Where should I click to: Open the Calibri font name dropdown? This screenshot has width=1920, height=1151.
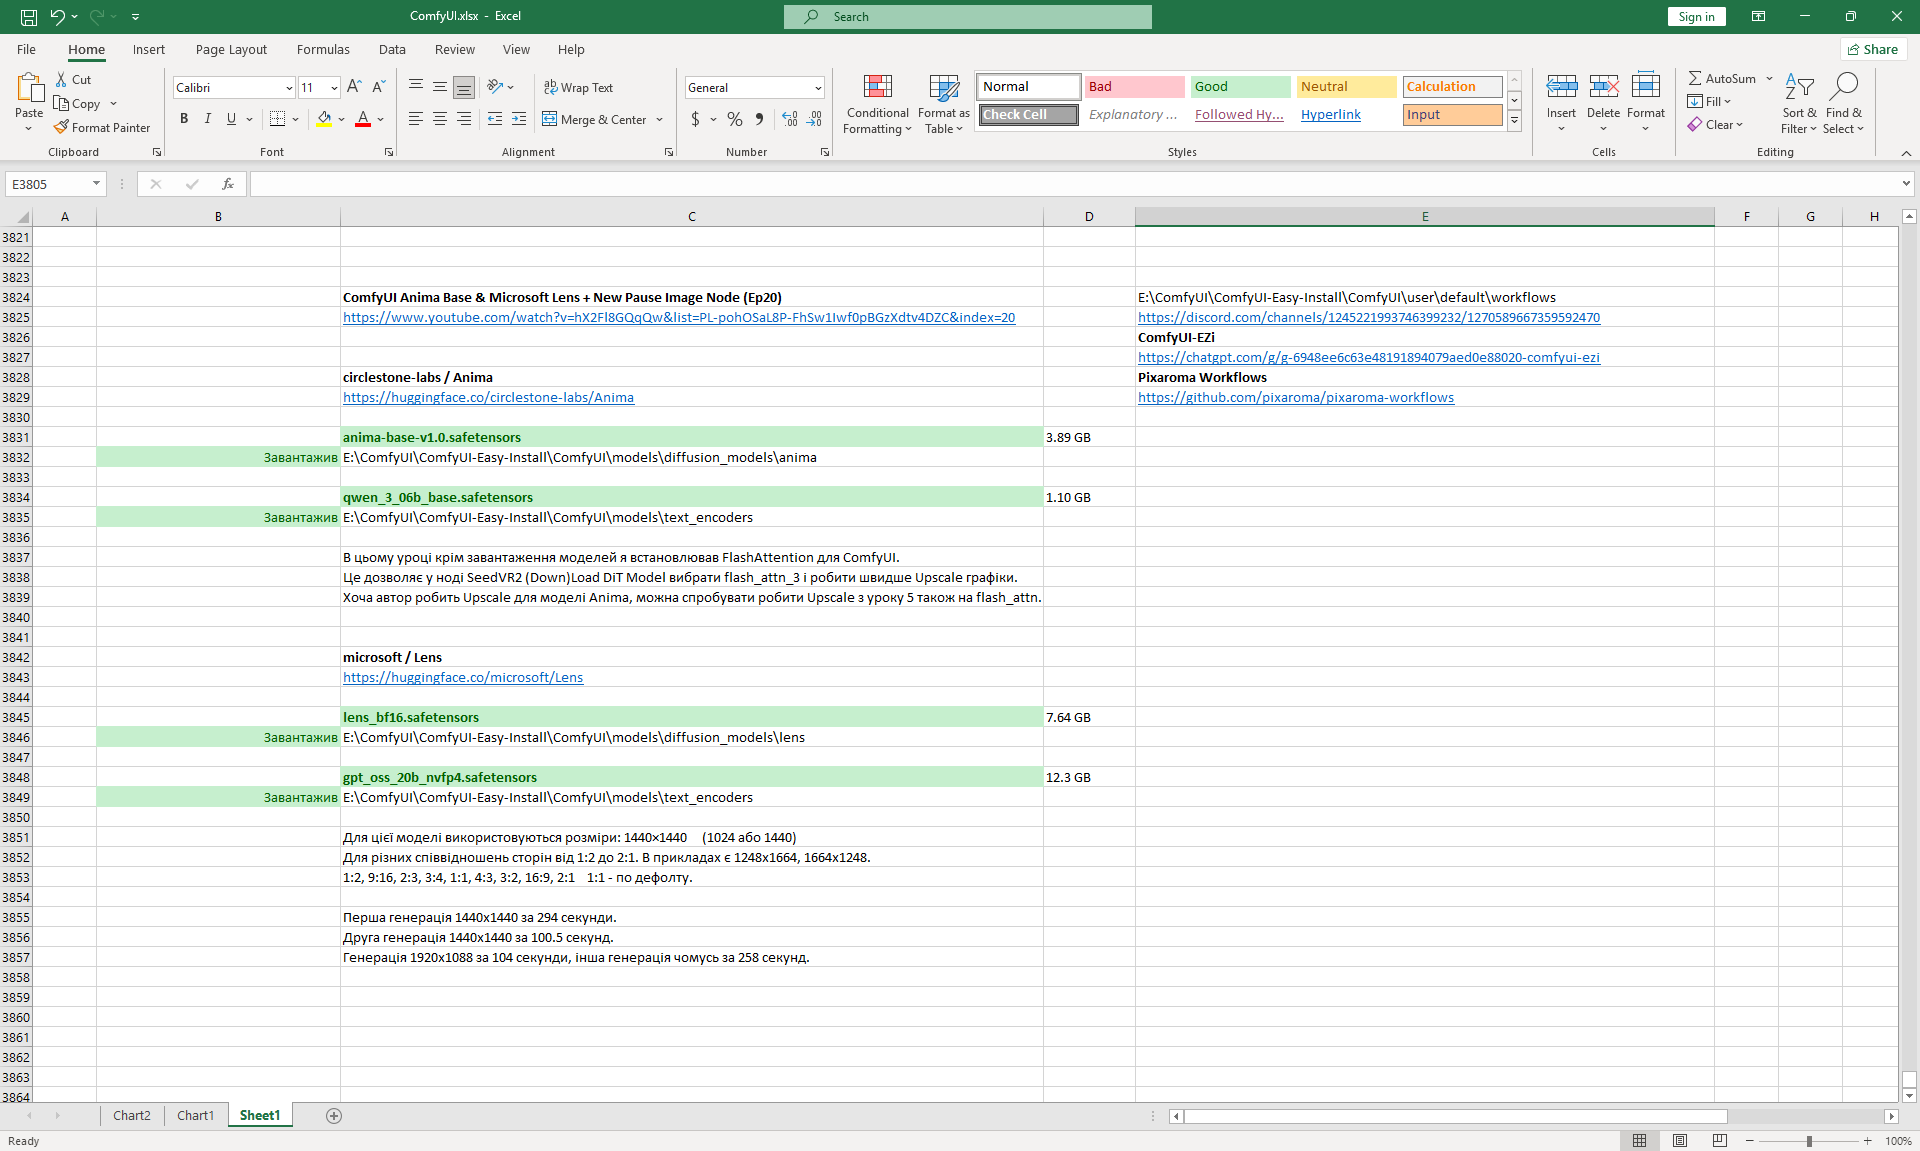[289, 88]
